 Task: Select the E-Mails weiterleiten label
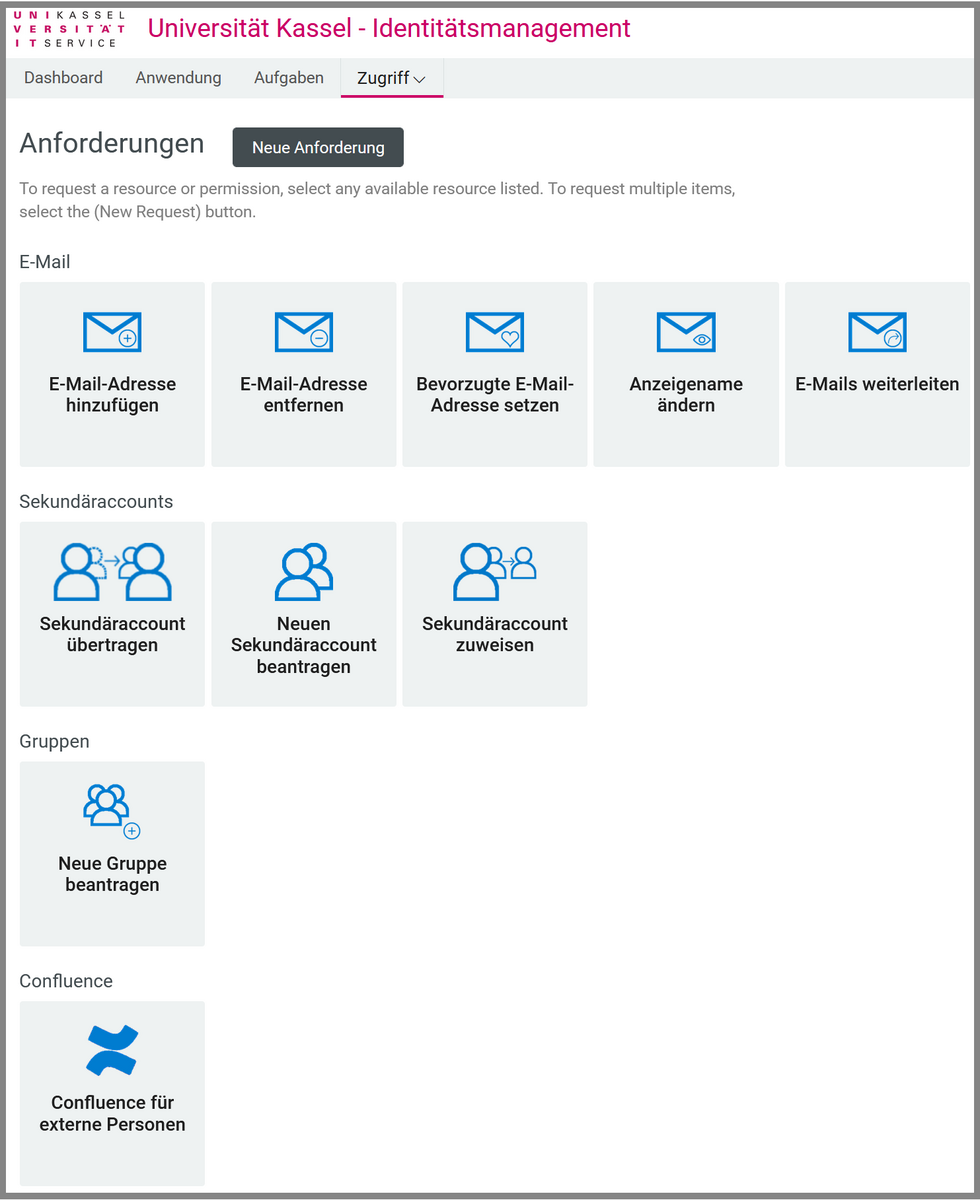coord(877,384)
